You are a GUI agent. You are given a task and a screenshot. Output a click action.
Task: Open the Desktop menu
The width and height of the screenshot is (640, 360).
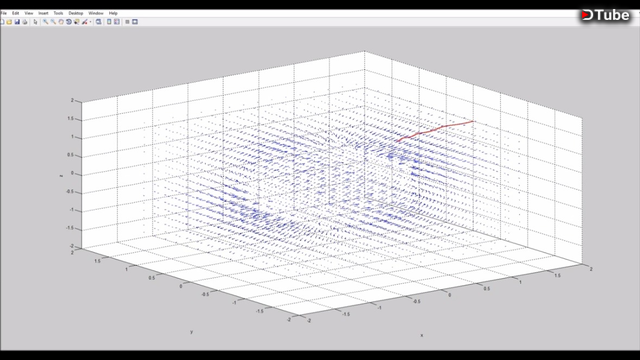point(76,13)
